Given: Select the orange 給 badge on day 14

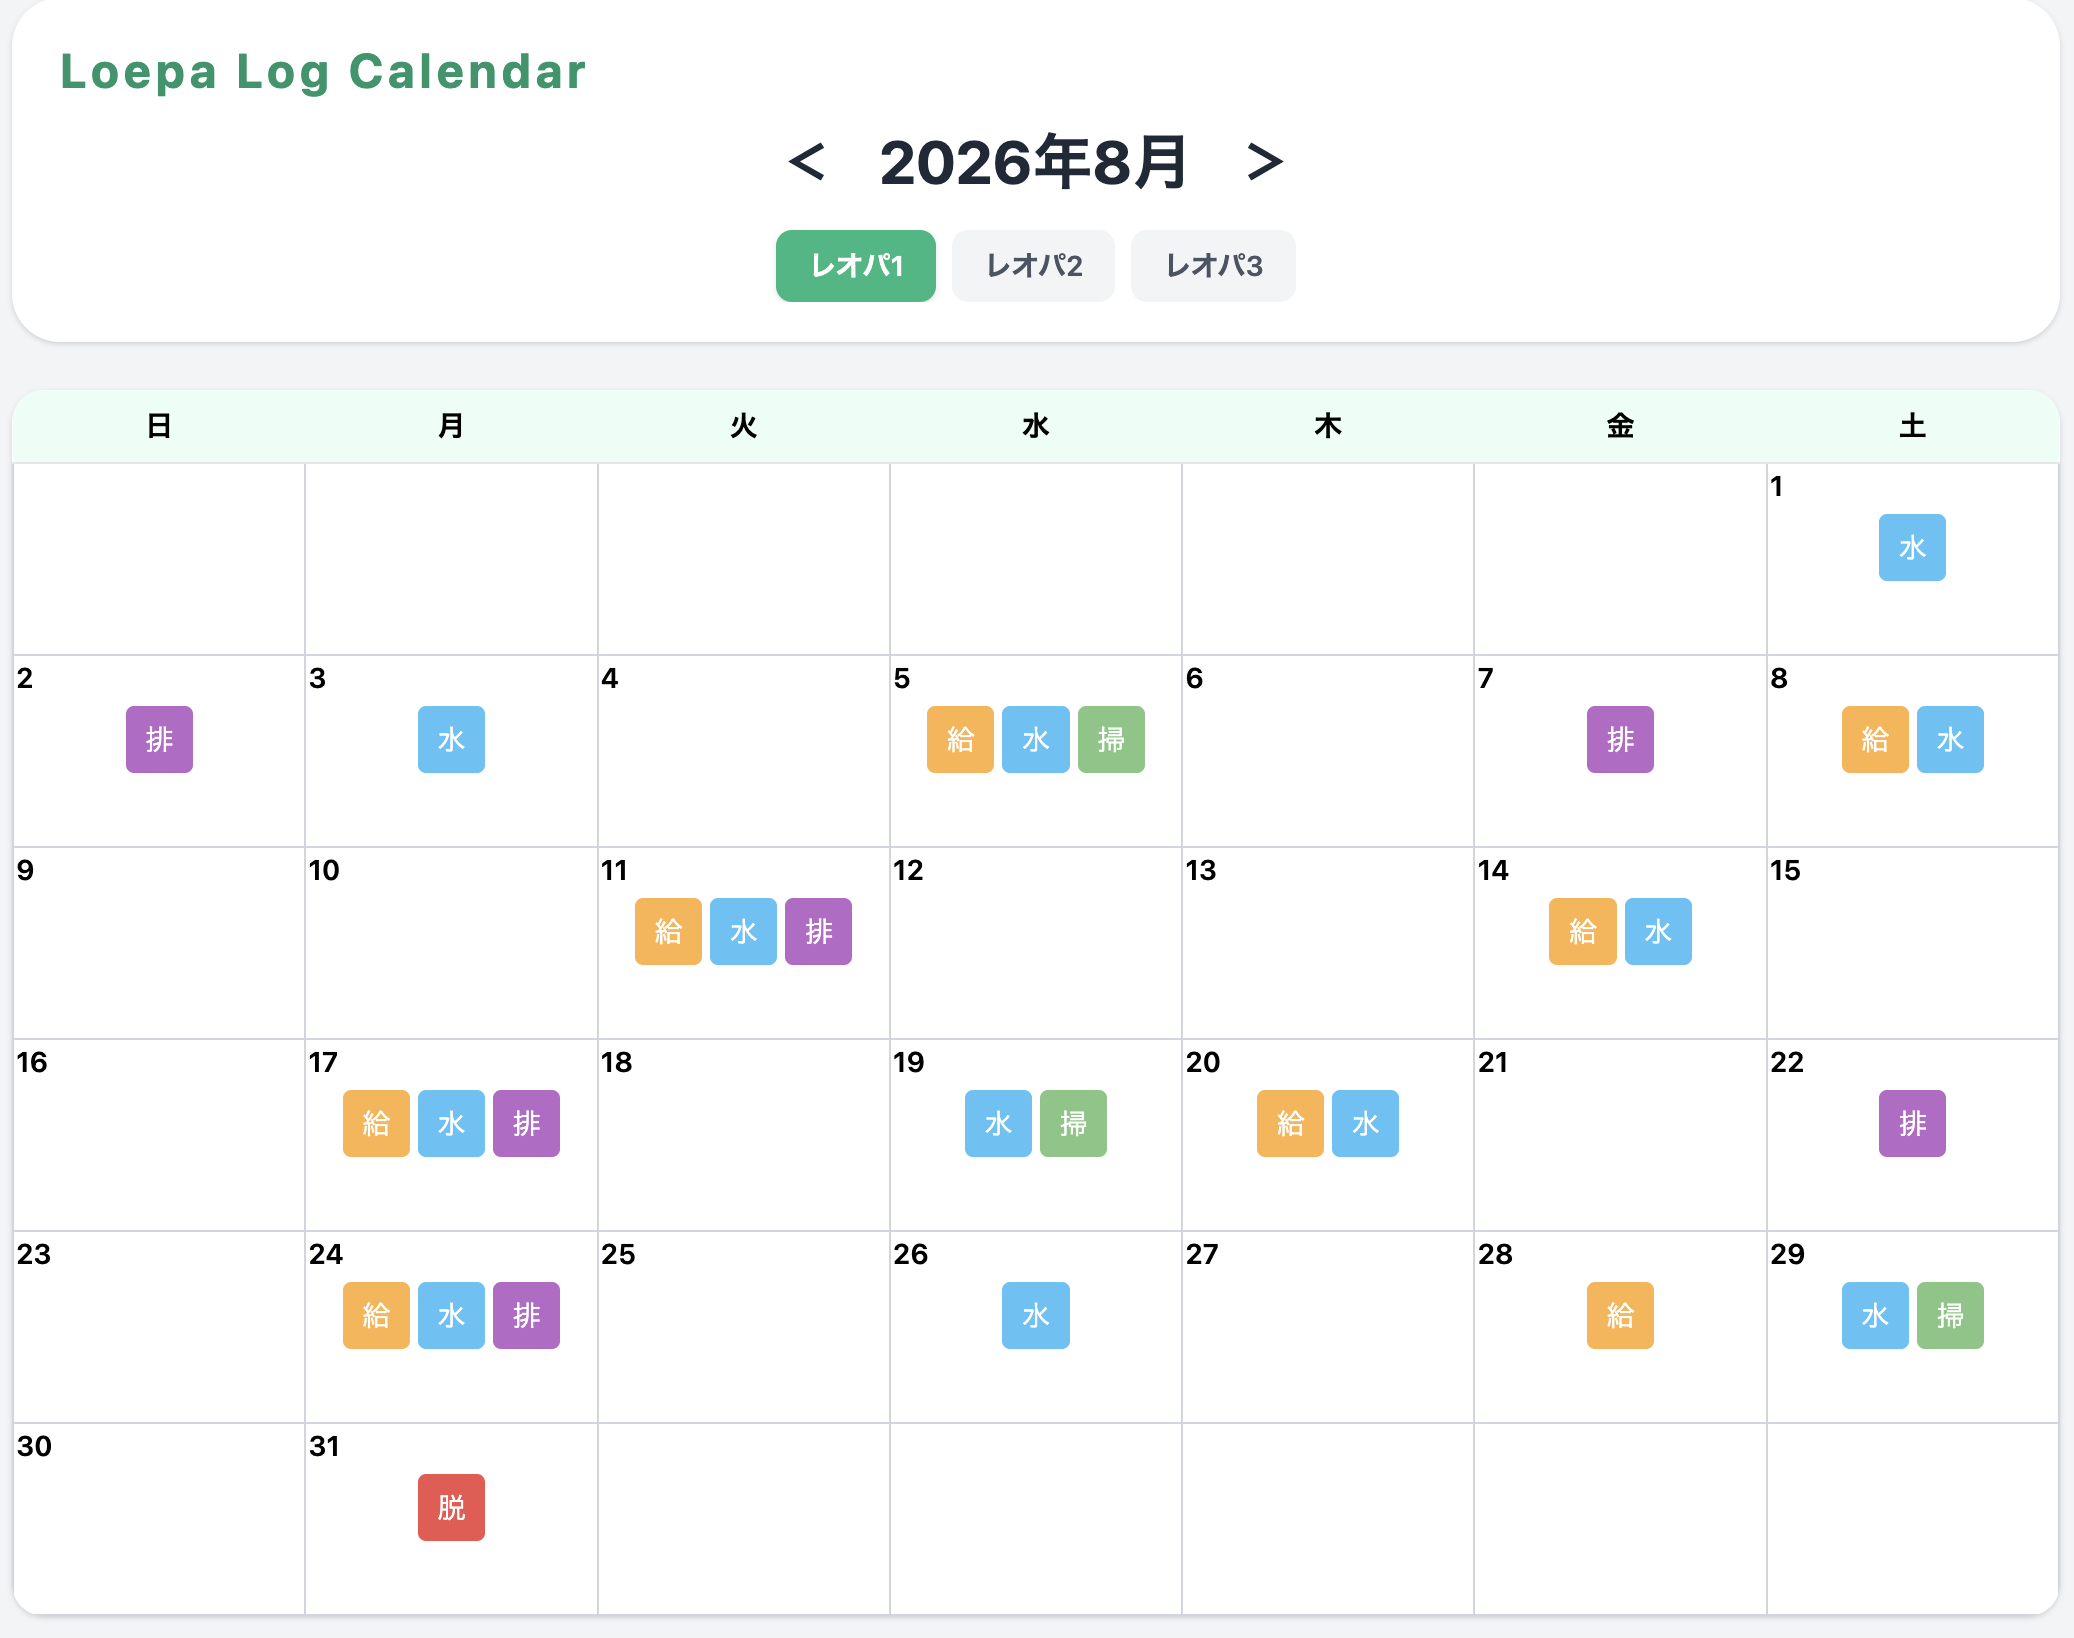Looking at the screenshot, I should (1582, 931).
